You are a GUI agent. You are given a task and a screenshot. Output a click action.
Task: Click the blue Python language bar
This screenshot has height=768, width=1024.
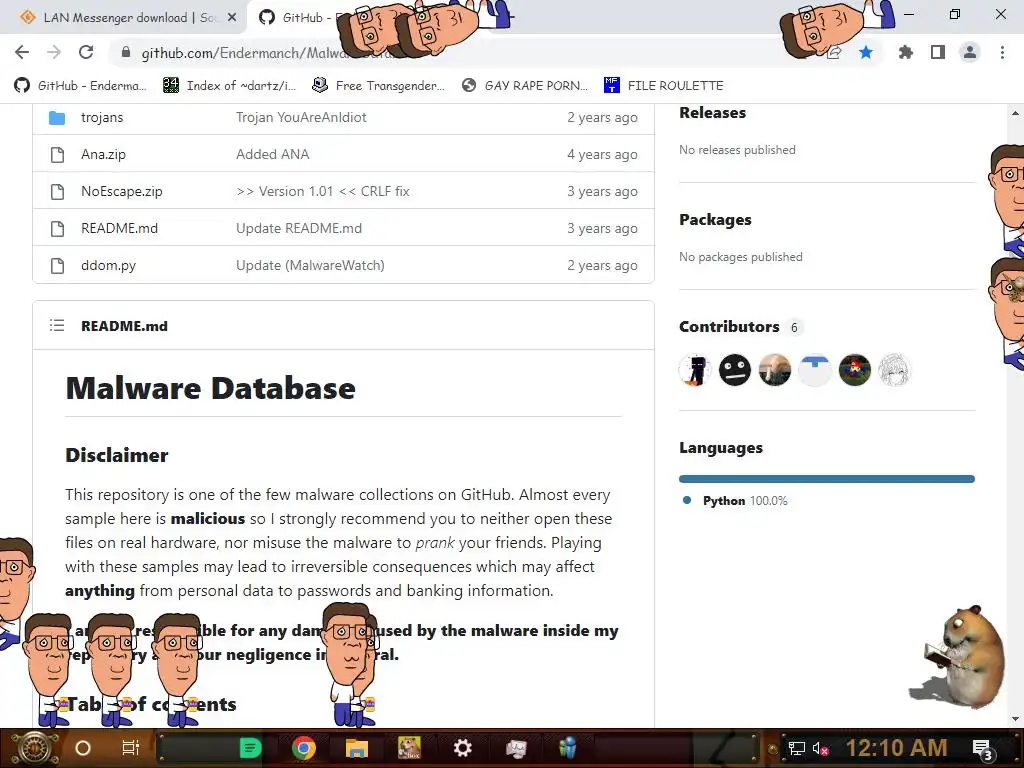pos(827,479)
